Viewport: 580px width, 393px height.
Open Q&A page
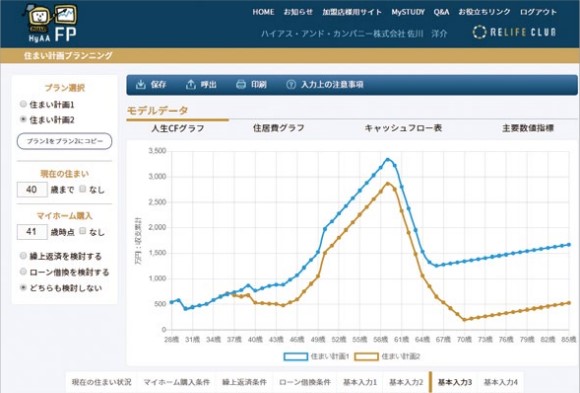tap(441, 12)
